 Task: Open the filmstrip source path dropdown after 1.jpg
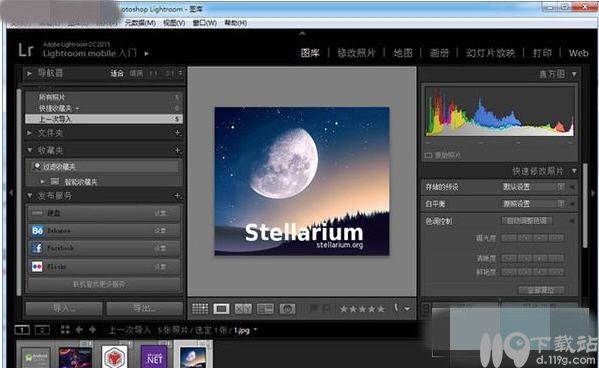coord(255,329)
